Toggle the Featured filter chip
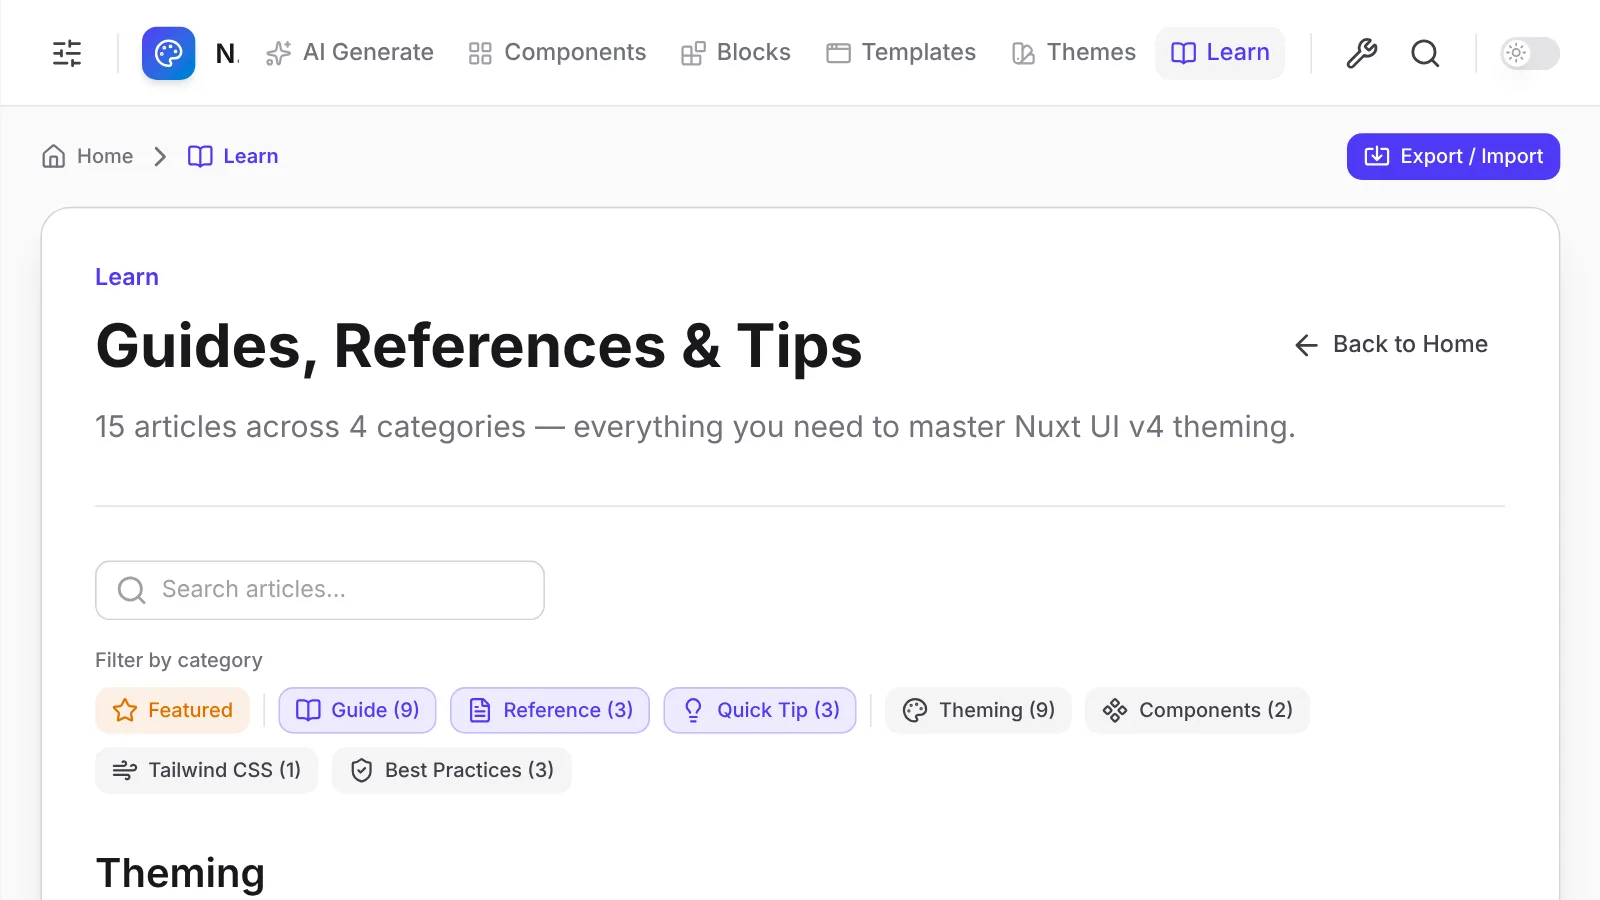Image resolution: width=1600 pixels, height=900 pixels. point(172,710)
